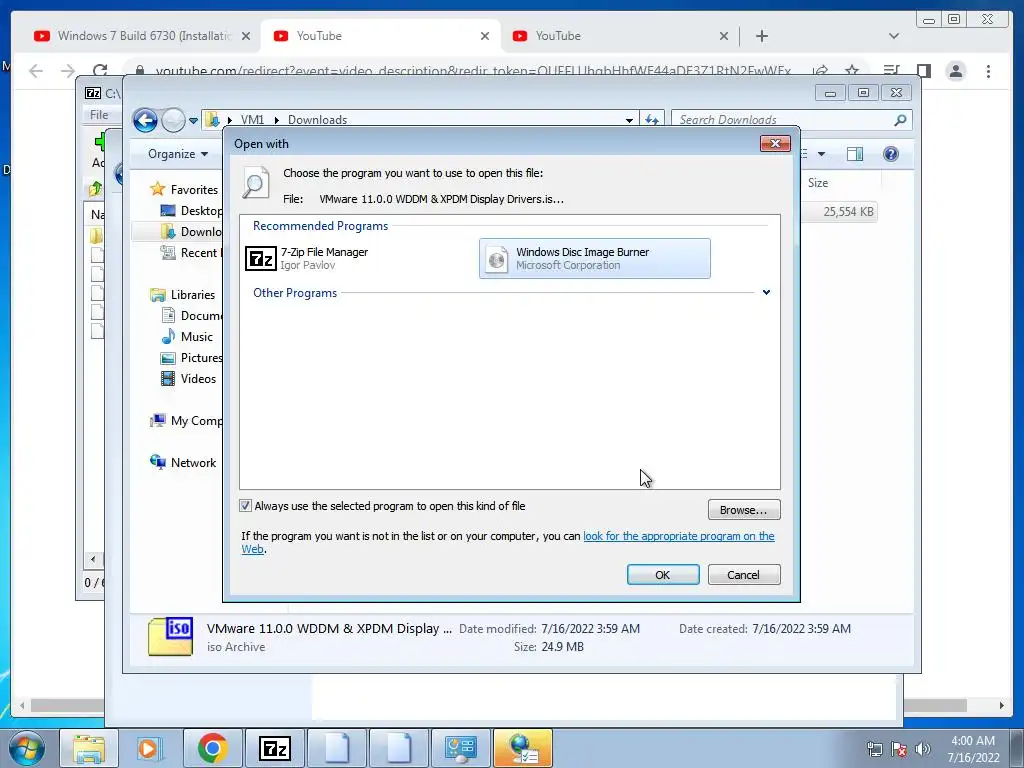1024x768 pixels.
Task: Click Action Center flag in tray
Action: coord(899,749)
